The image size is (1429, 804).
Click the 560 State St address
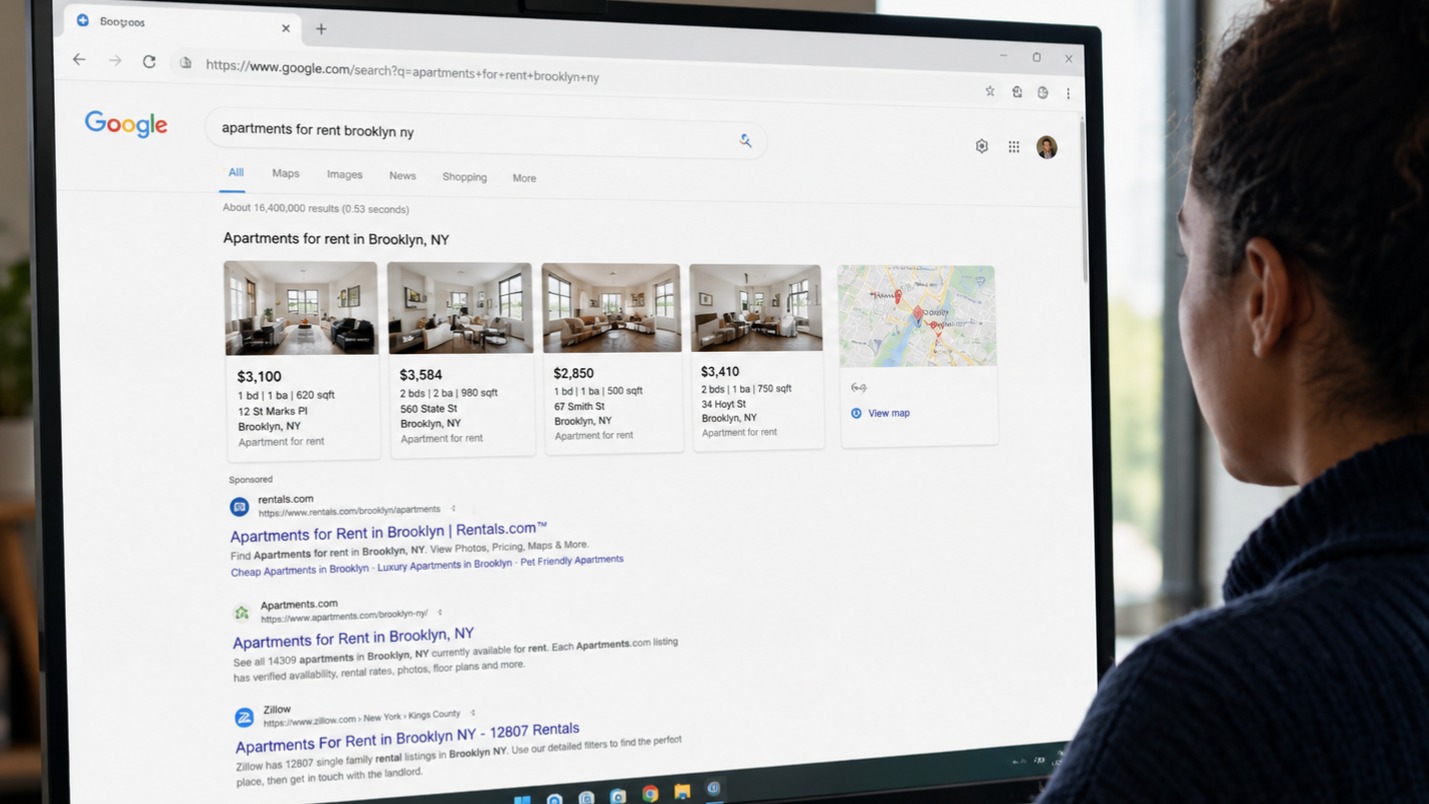tap(429, 408)
